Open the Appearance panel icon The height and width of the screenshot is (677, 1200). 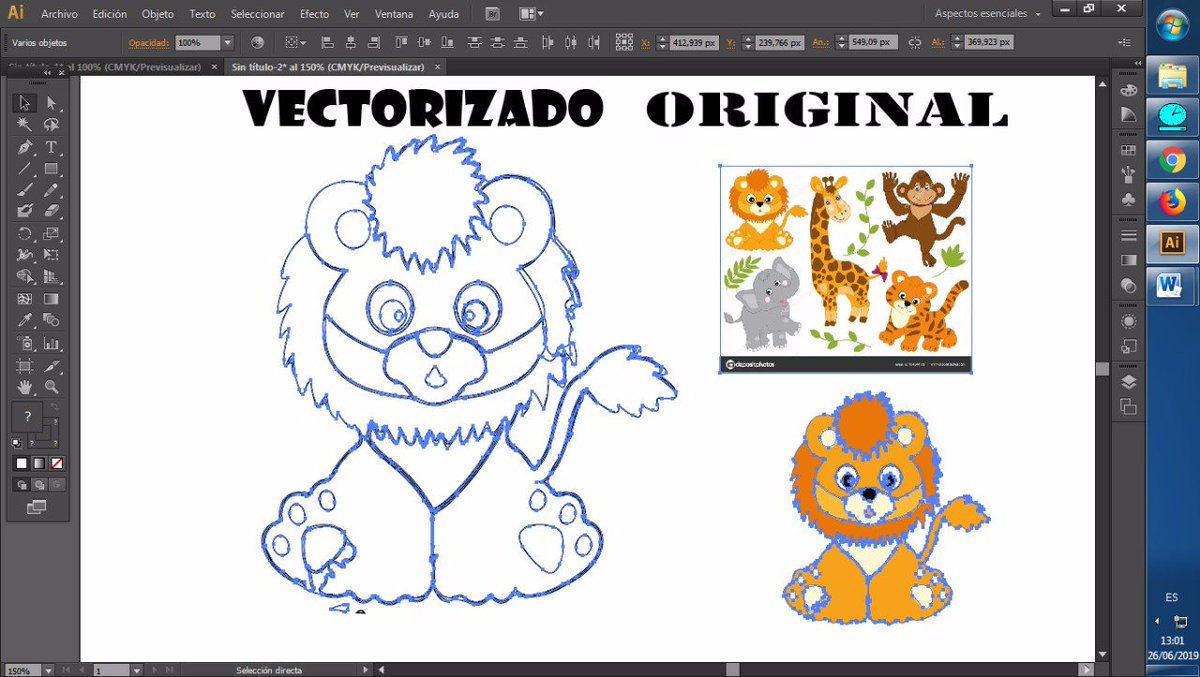(1129, 321)
